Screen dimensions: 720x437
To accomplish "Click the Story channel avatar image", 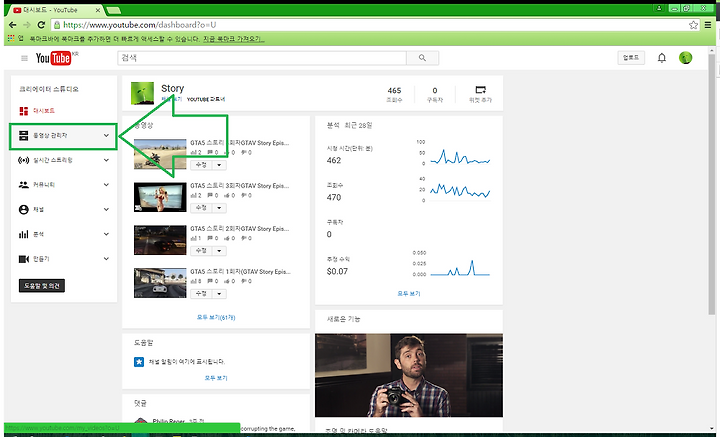I will [142, 93].
